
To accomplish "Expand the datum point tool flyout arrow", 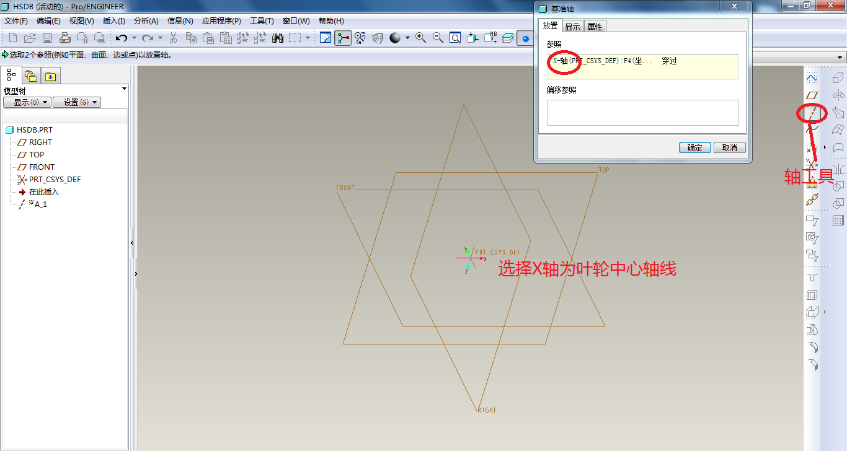I will 824,147.
